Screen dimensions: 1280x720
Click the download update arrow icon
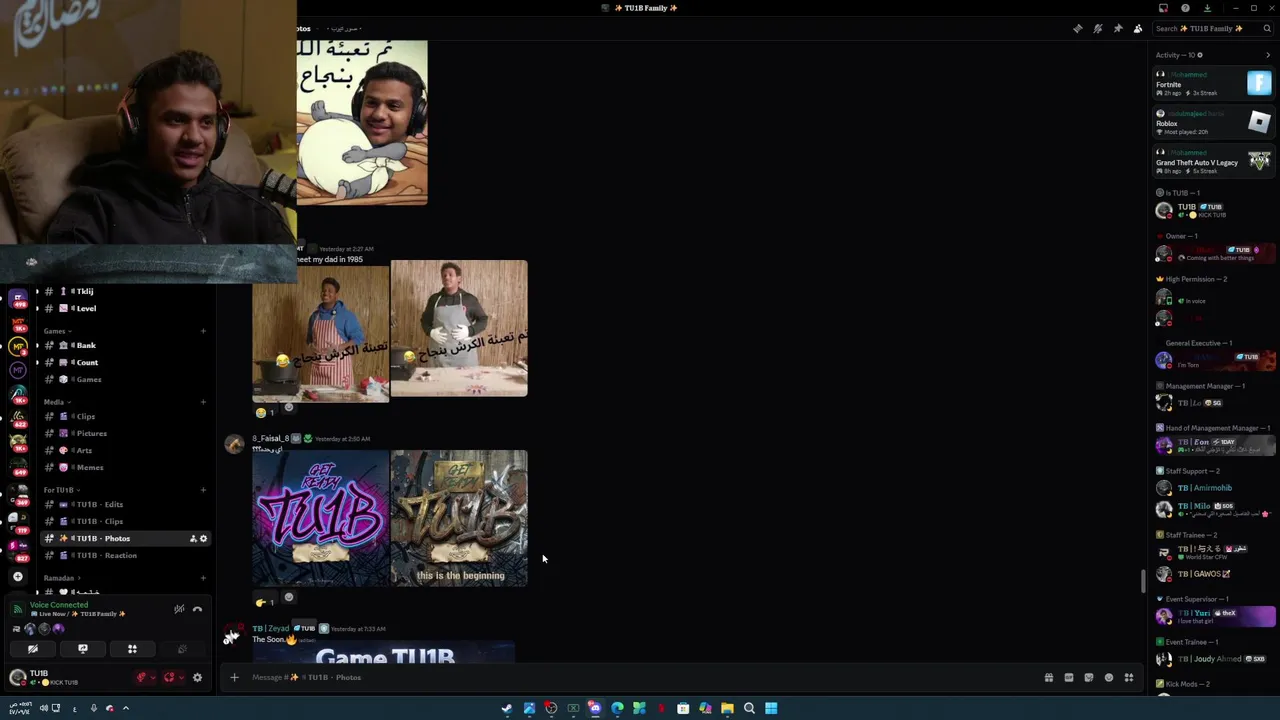pyautogui.click(x=1207, y=8)
